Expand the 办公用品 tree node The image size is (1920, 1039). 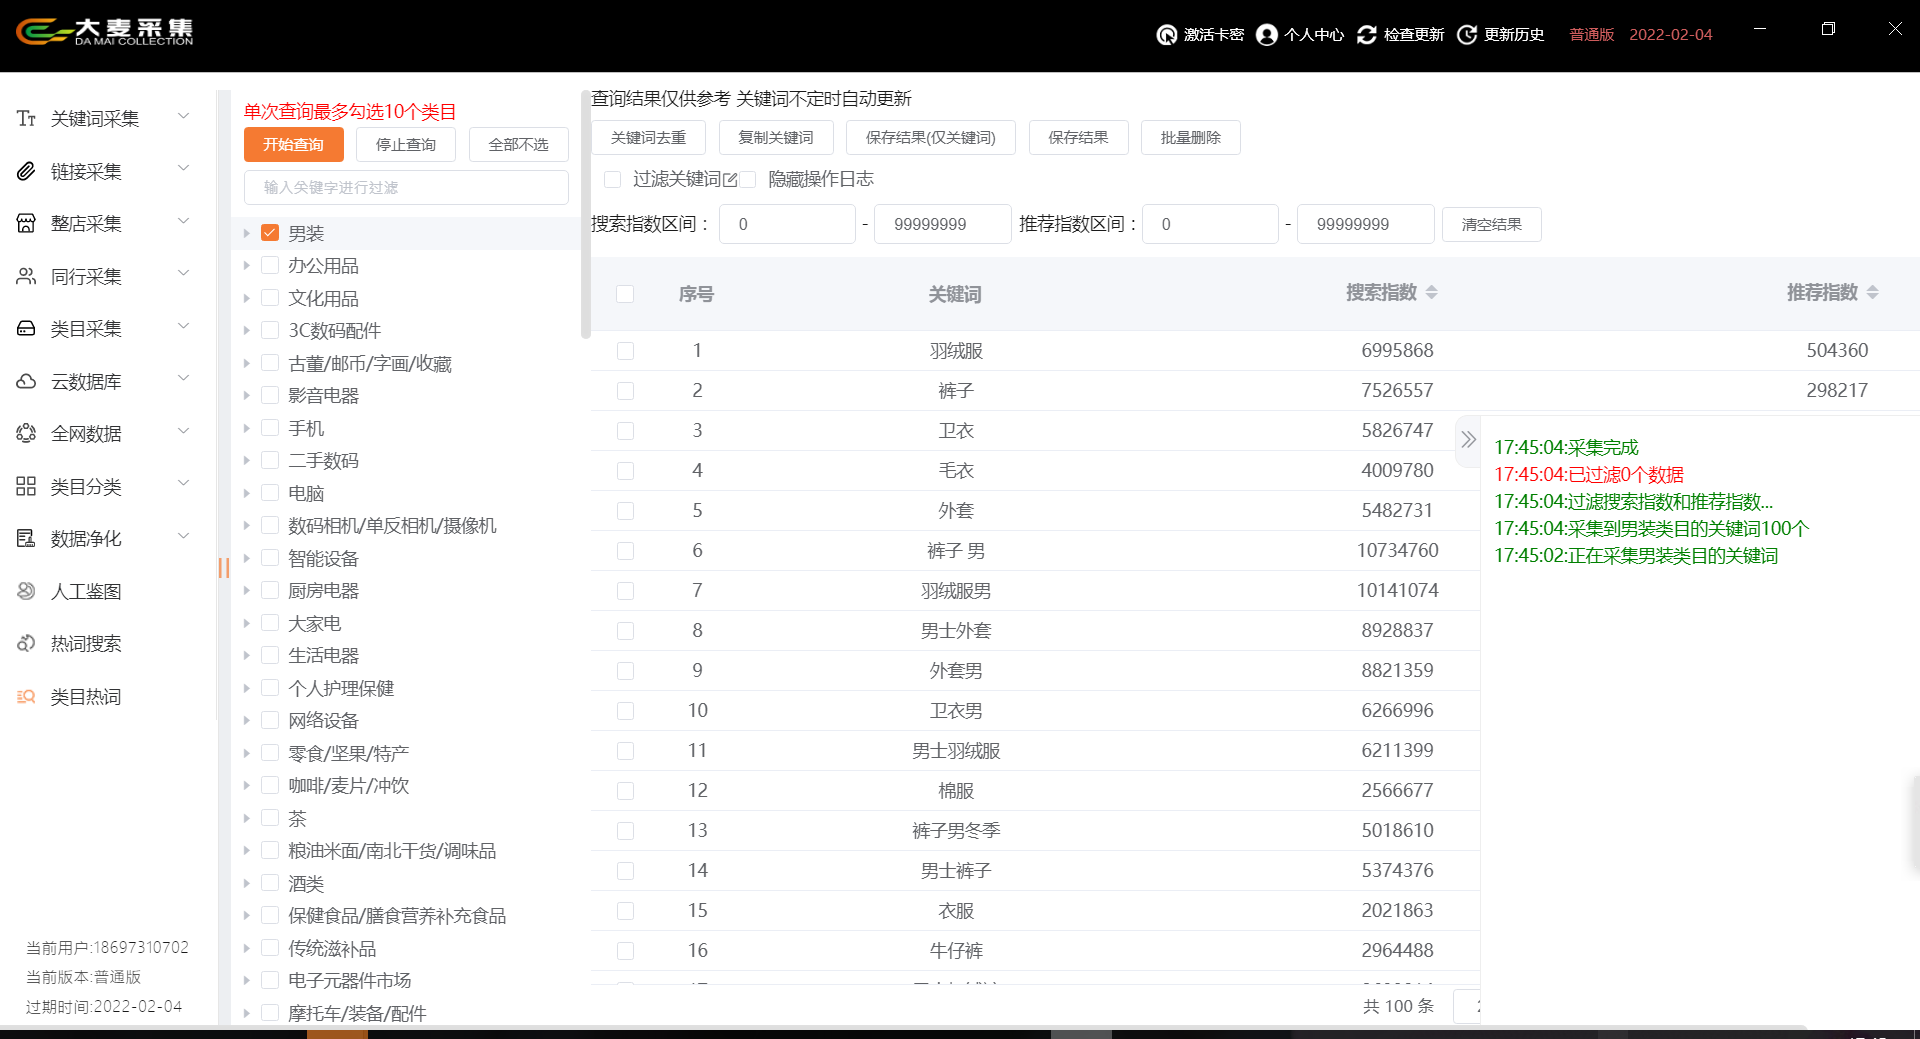pos(247,266)
